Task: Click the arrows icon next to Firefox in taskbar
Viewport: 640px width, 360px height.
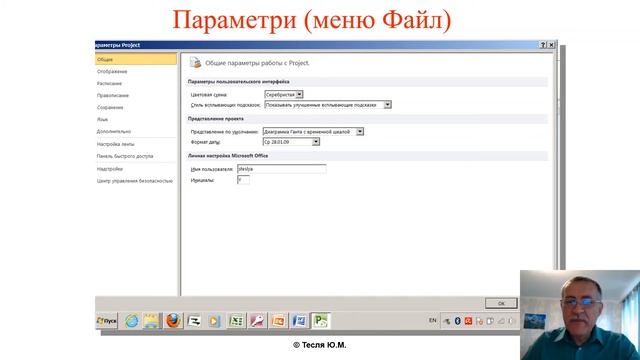Action: coord(193,321)
